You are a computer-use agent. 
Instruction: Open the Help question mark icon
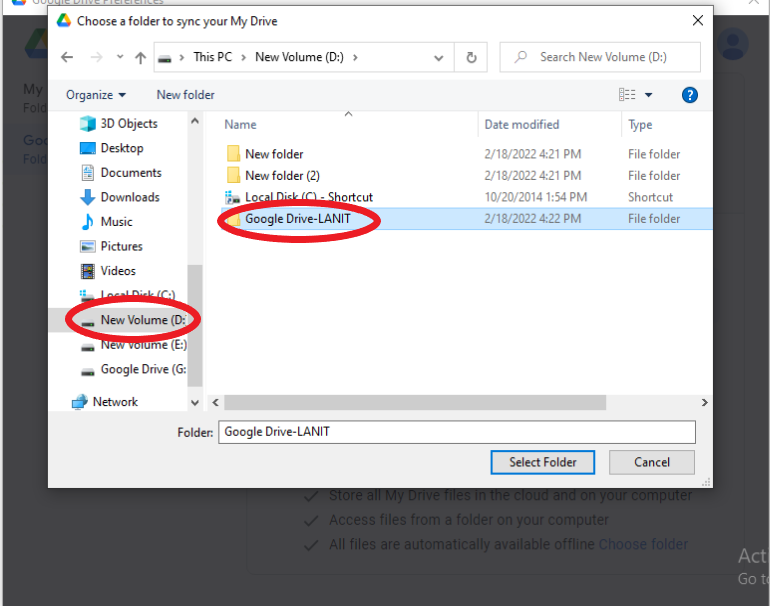(x=689, y=95)
